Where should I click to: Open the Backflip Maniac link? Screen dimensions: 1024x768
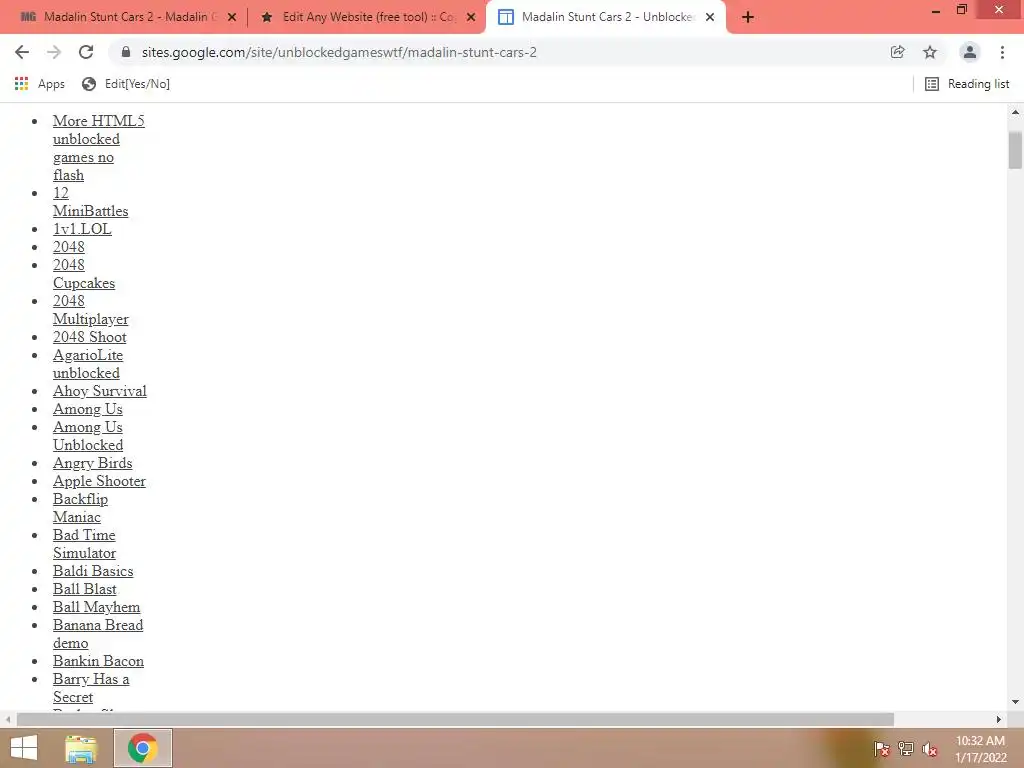point(80,508)
